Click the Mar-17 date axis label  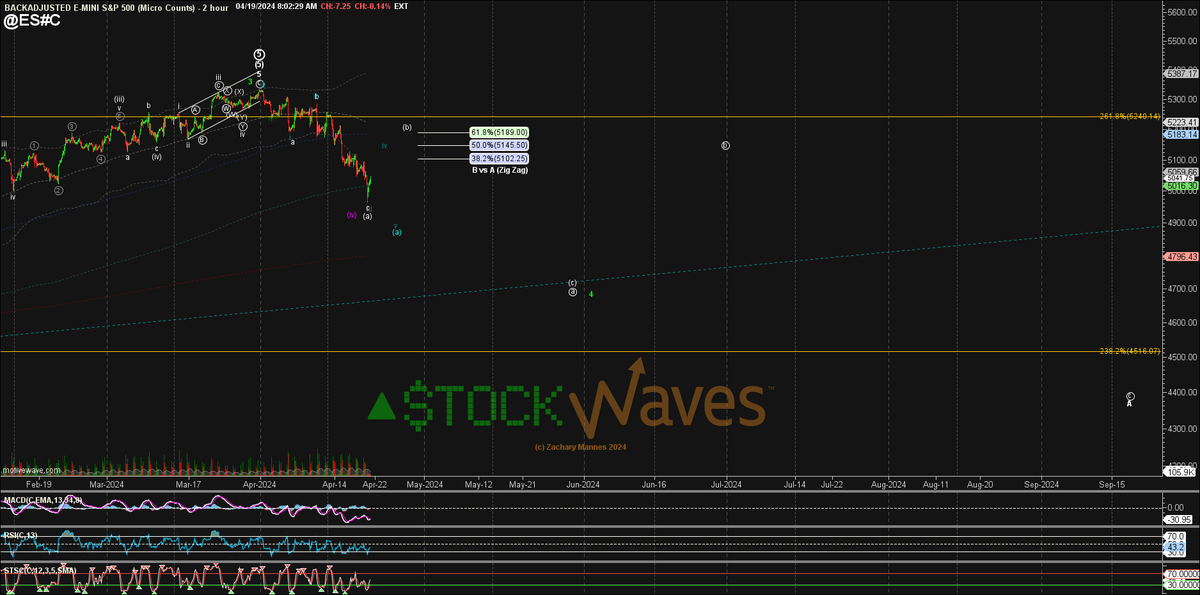pyautogui.click(x=189, y=484)
